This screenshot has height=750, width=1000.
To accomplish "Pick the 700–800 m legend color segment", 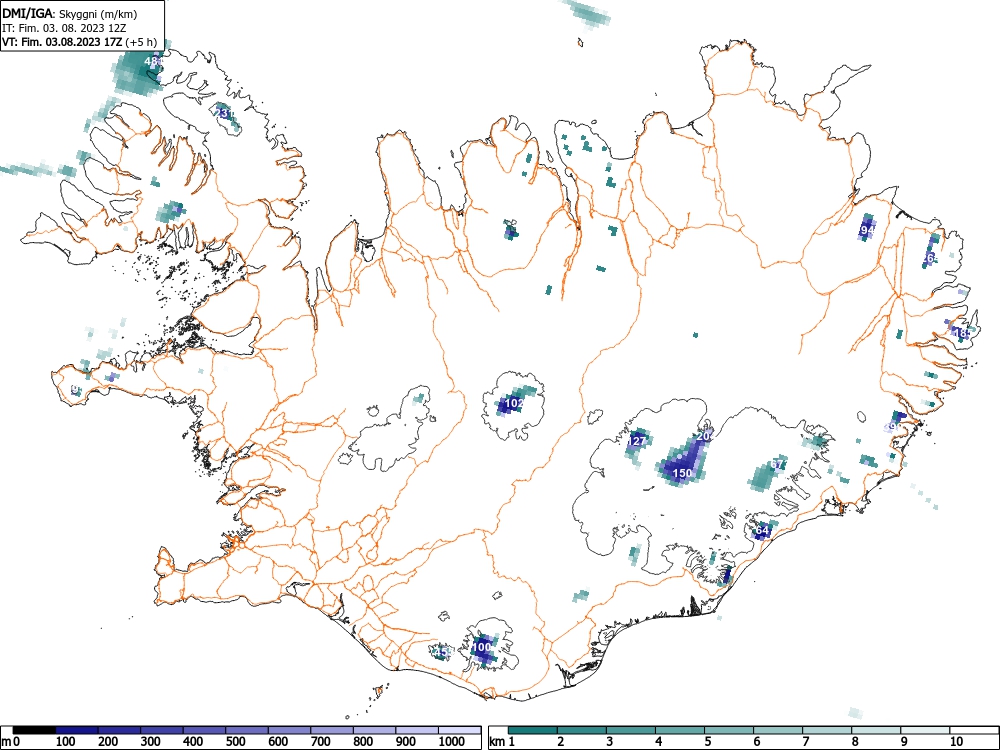I will 332,730.
